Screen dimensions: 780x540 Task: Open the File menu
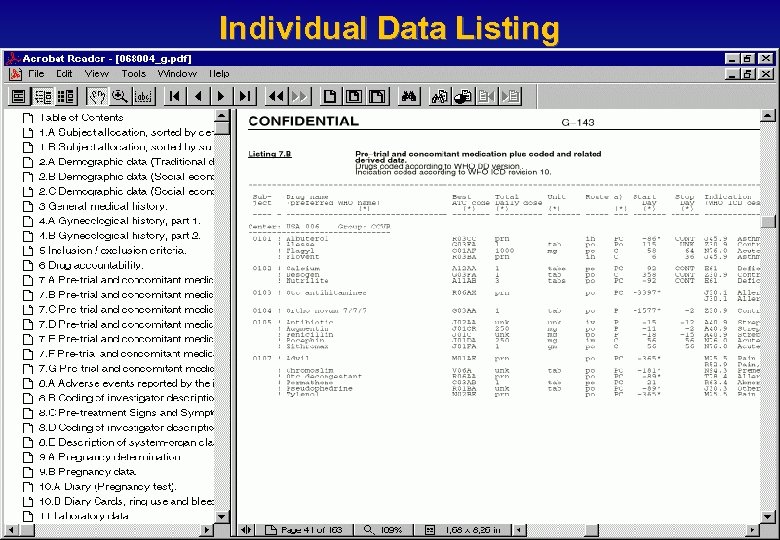(36, 74)
